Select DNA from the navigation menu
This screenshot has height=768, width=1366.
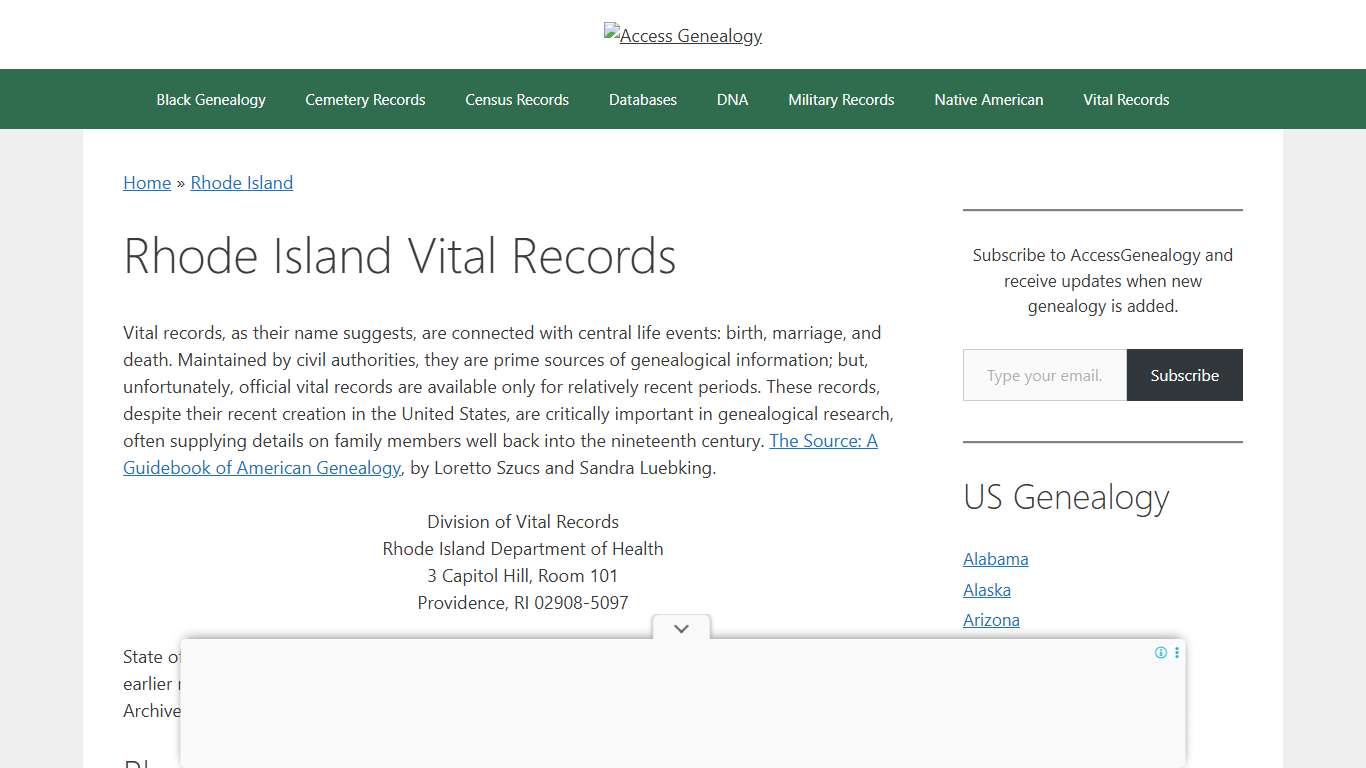coord(732,99)
